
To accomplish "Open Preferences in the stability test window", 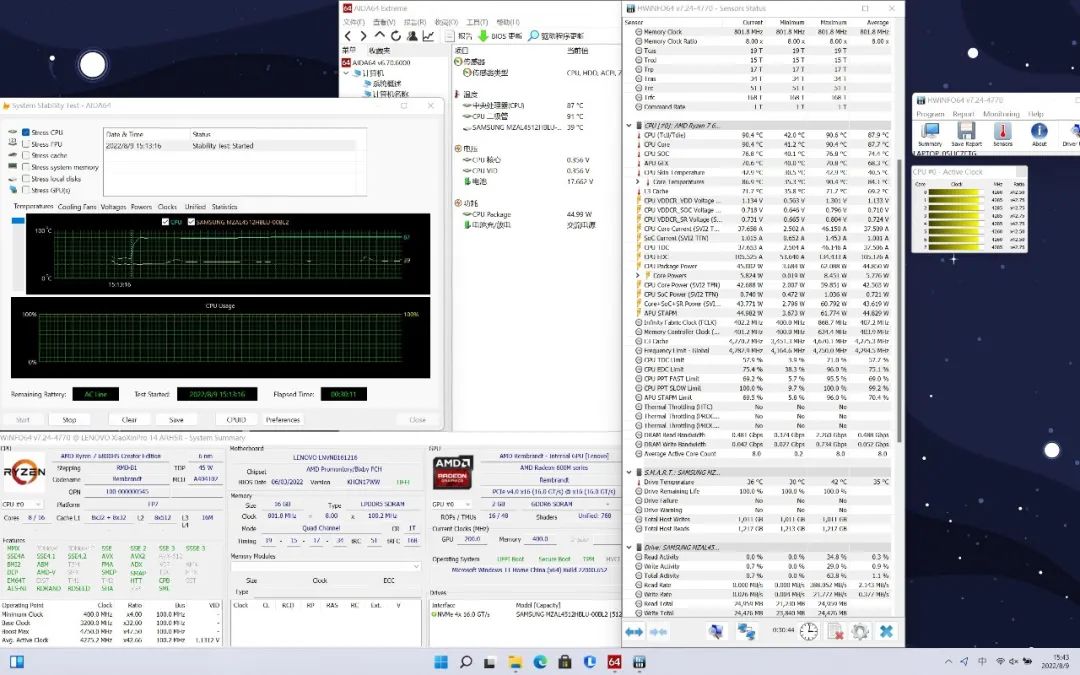I will click(283, 419).
